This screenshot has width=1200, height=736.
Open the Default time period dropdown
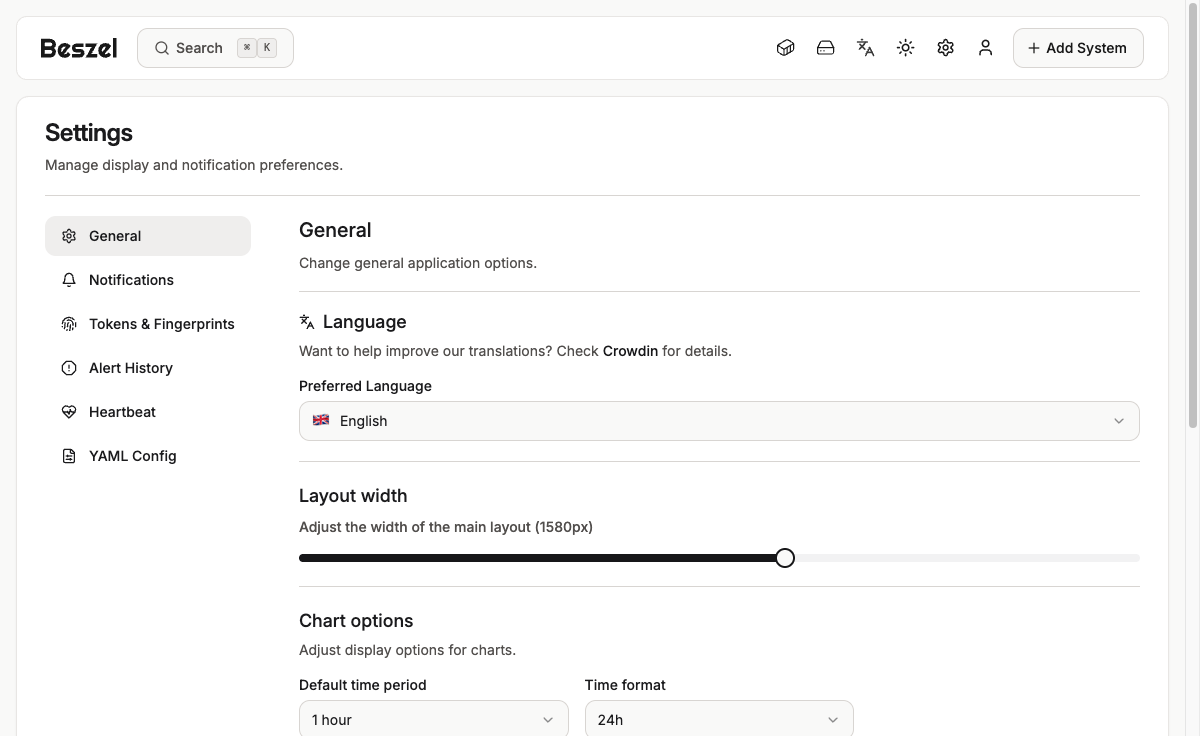[434, 719]
